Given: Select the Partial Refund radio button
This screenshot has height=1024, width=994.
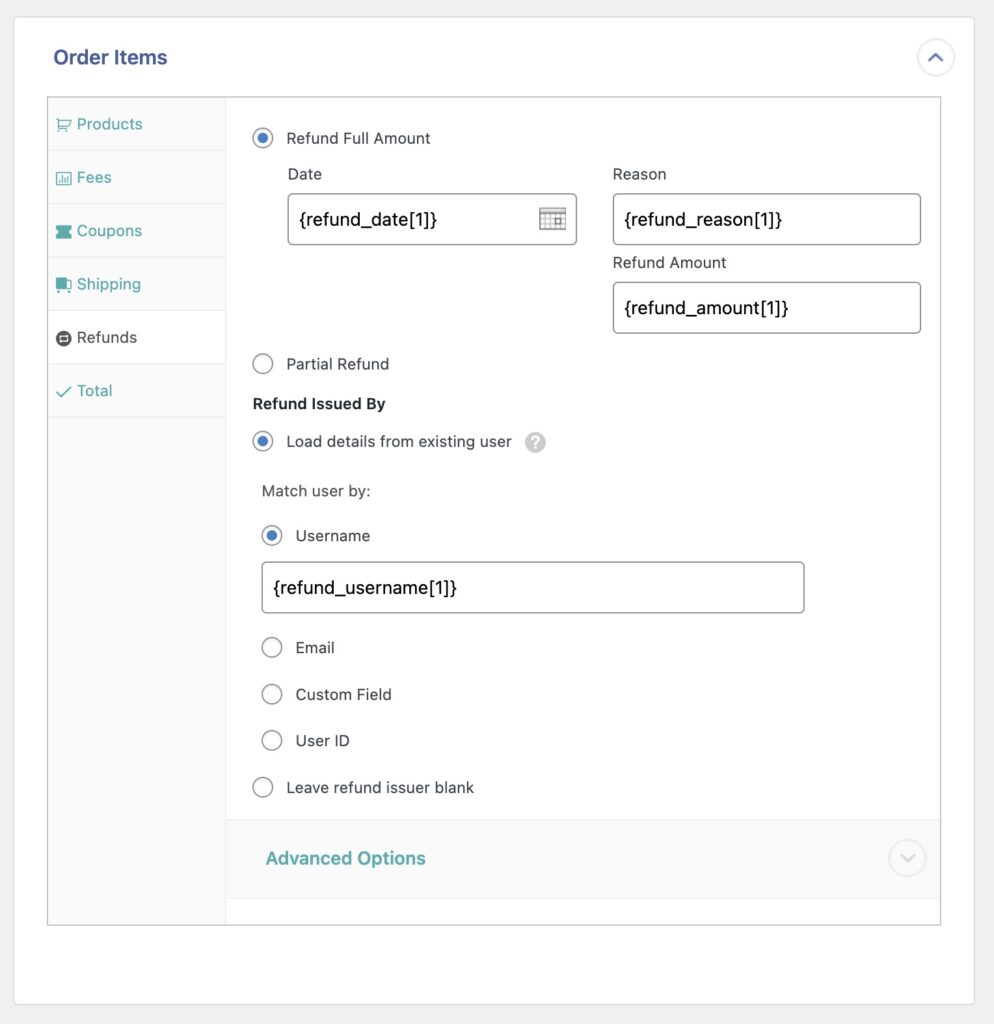Looking at the screenshot, I should click(x=262, y=364).
